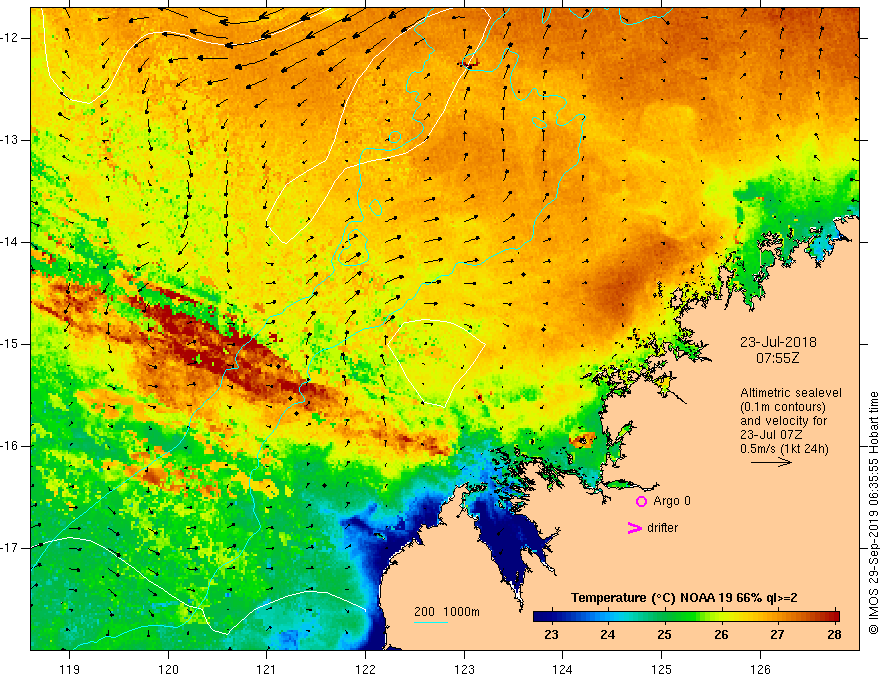Viewport: 880px width, 680px height.
Task: Click the 200 1000m depth label
Action: [447, 612]
